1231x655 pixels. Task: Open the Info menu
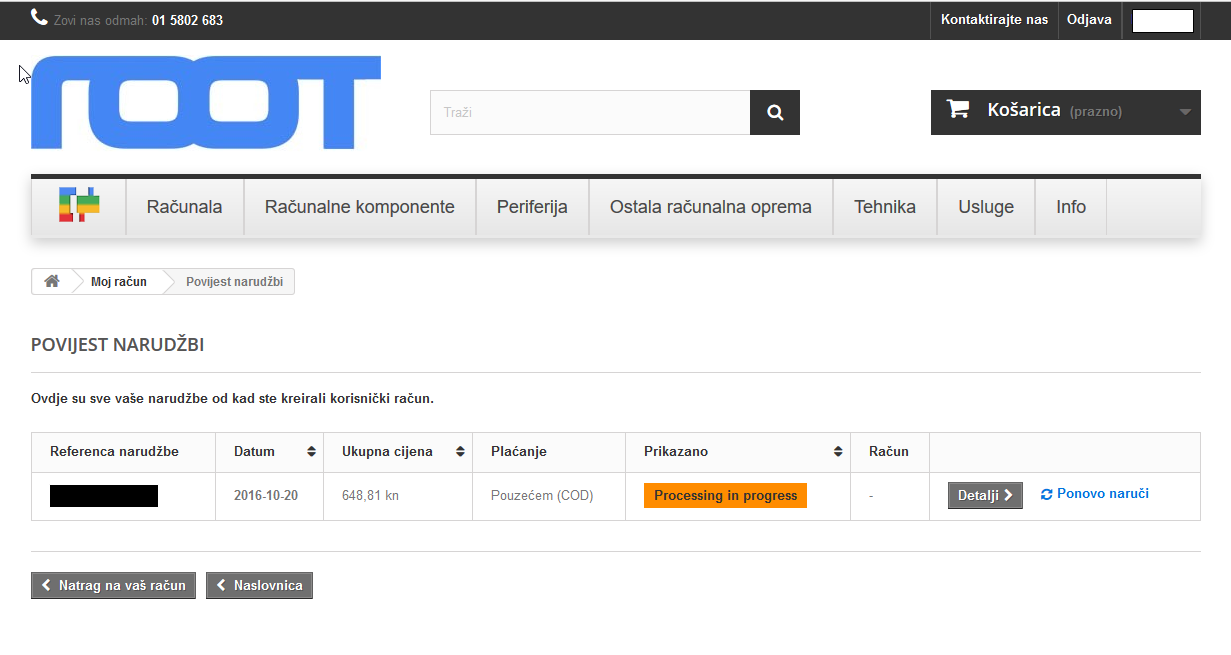coord(1071,207)
